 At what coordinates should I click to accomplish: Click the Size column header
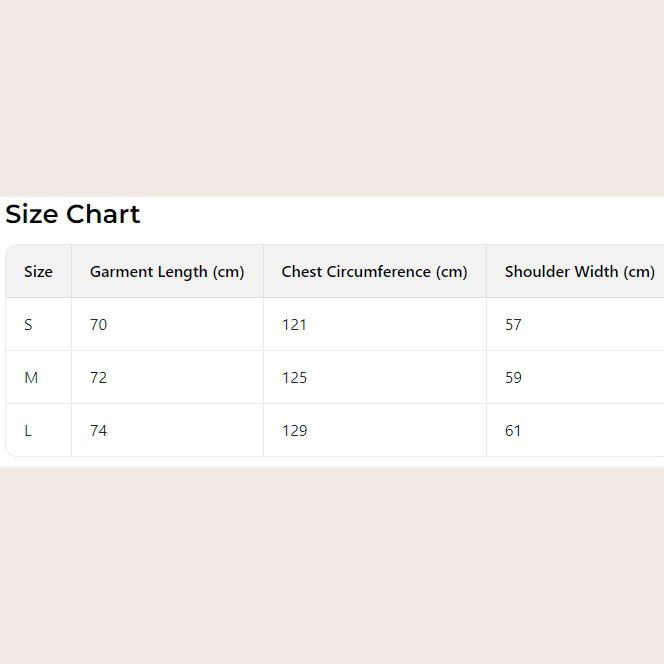tap(38, 272)
